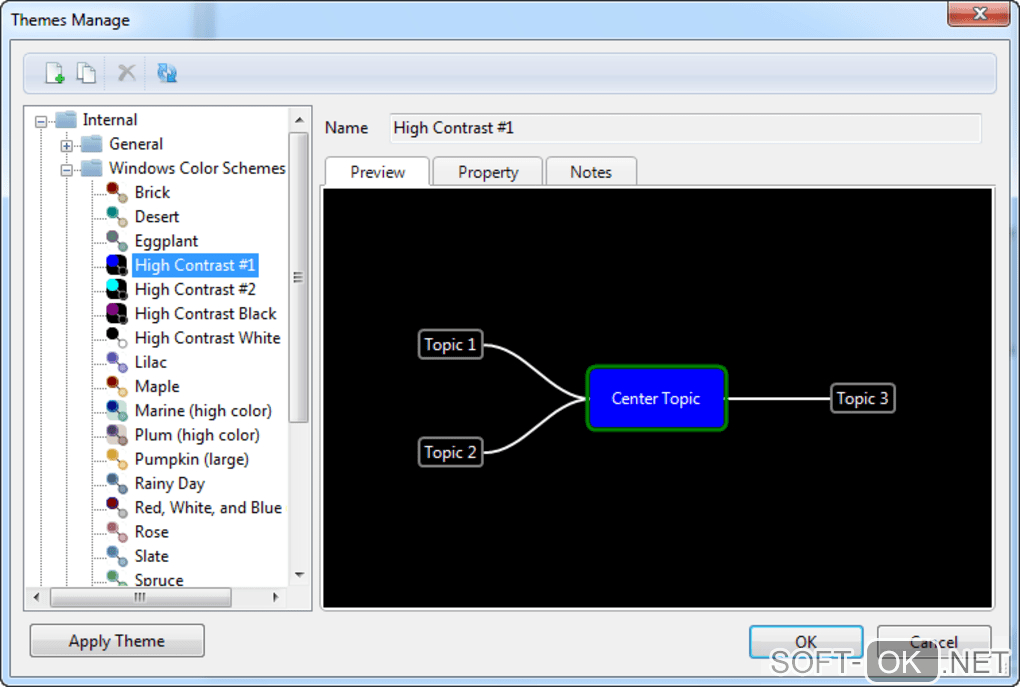
Task: Click the High Contrast Black theme icon
Action: pos(117,314)
